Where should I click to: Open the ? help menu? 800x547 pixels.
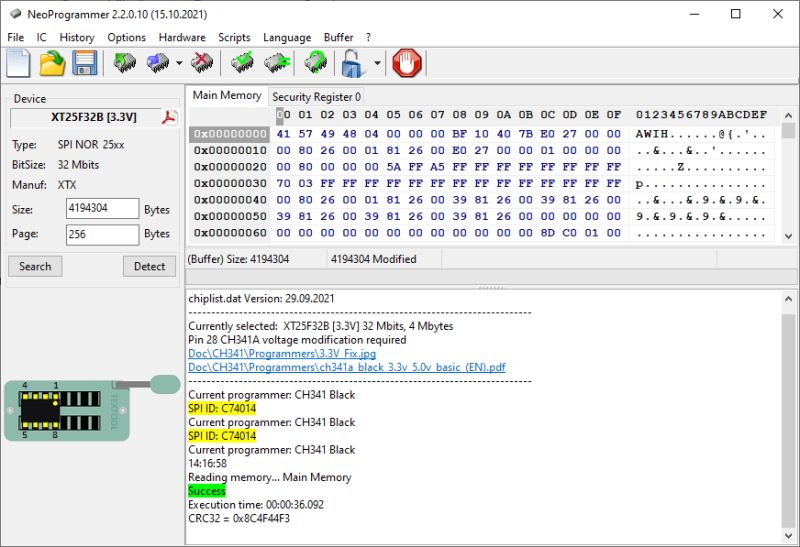coord(368,37)
